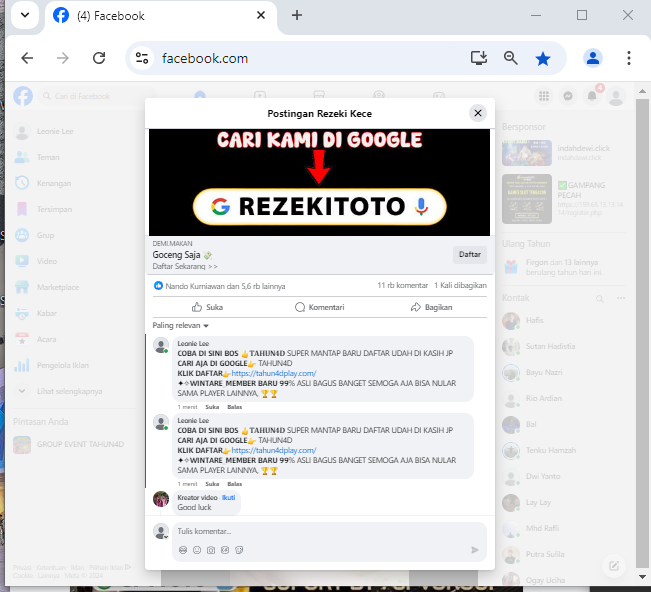Open the 11 rb komentar count
This screenshot has height=592, width=651.
click(402, 286)
